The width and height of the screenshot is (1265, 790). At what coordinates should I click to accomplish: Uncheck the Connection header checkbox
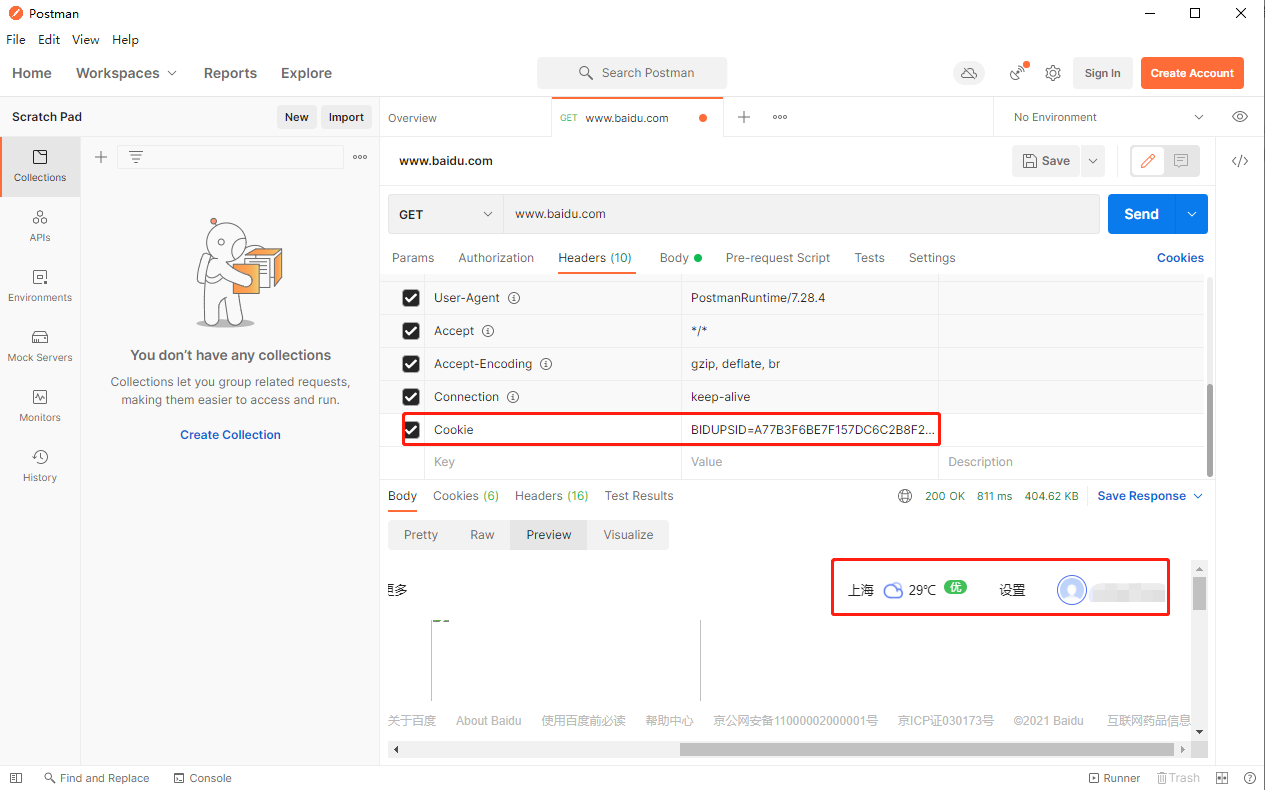411,397
